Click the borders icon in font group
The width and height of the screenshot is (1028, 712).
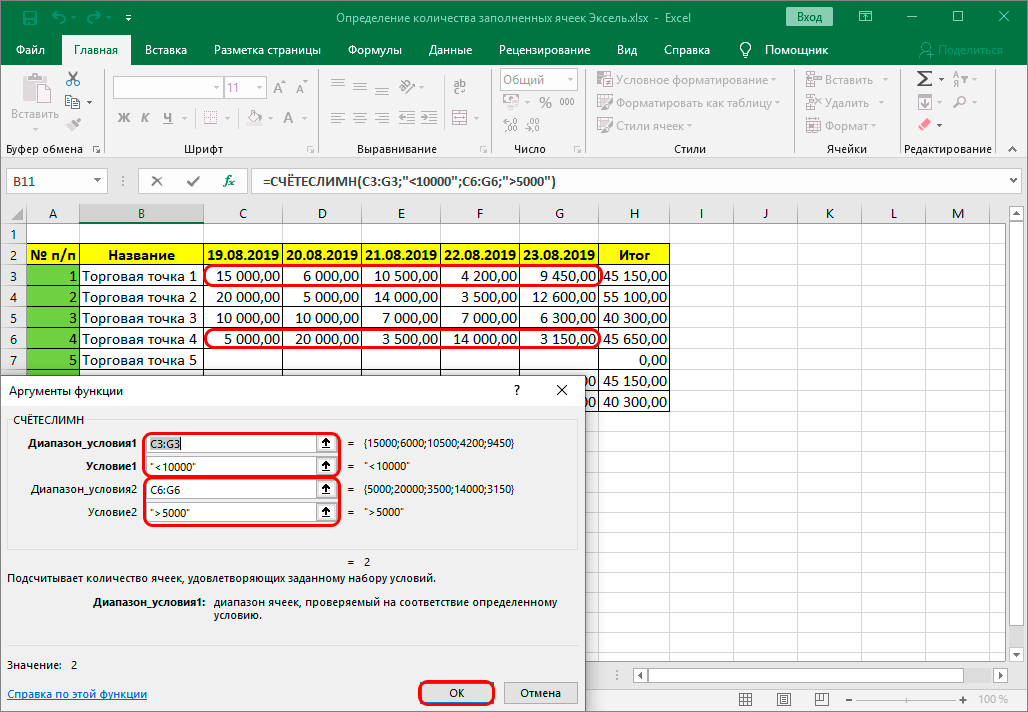(210, 118)
